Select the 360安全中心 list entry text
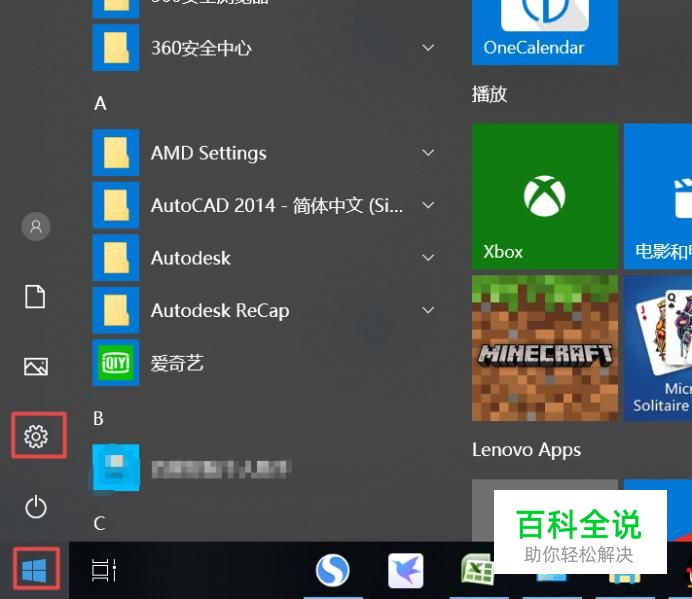The height and width of the screenshot is (599, 692). click(x=202, y=48)
